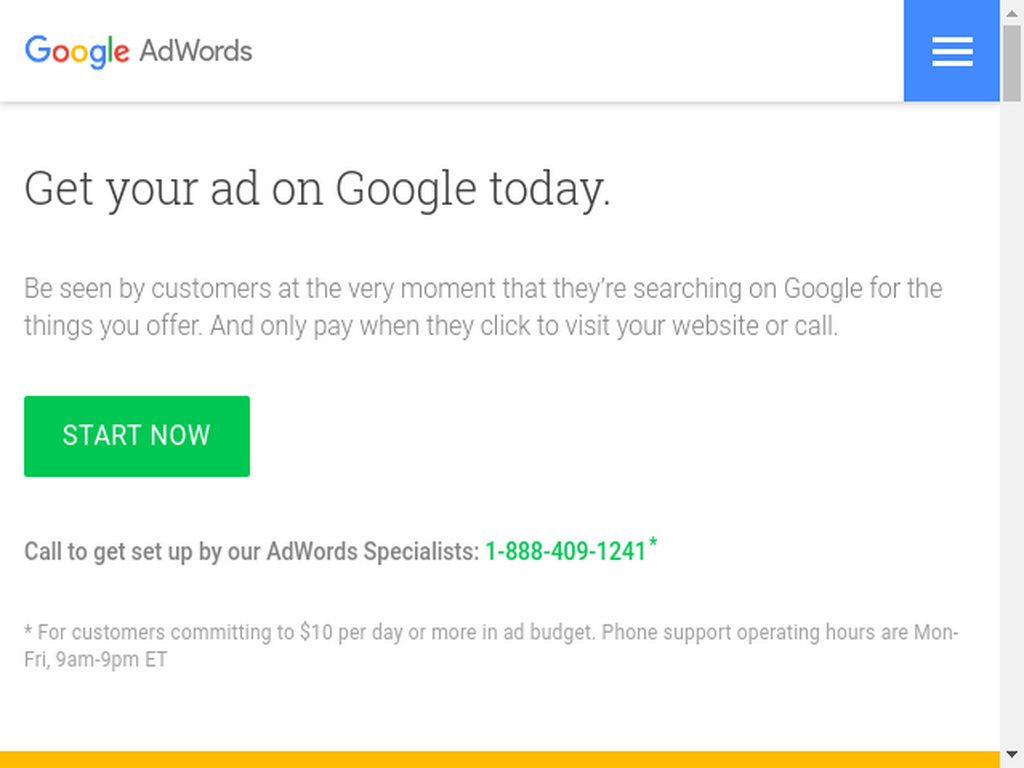Click the scrollbar down arrow
This screenshot has width=1024, height=768.
[1012, 756]
